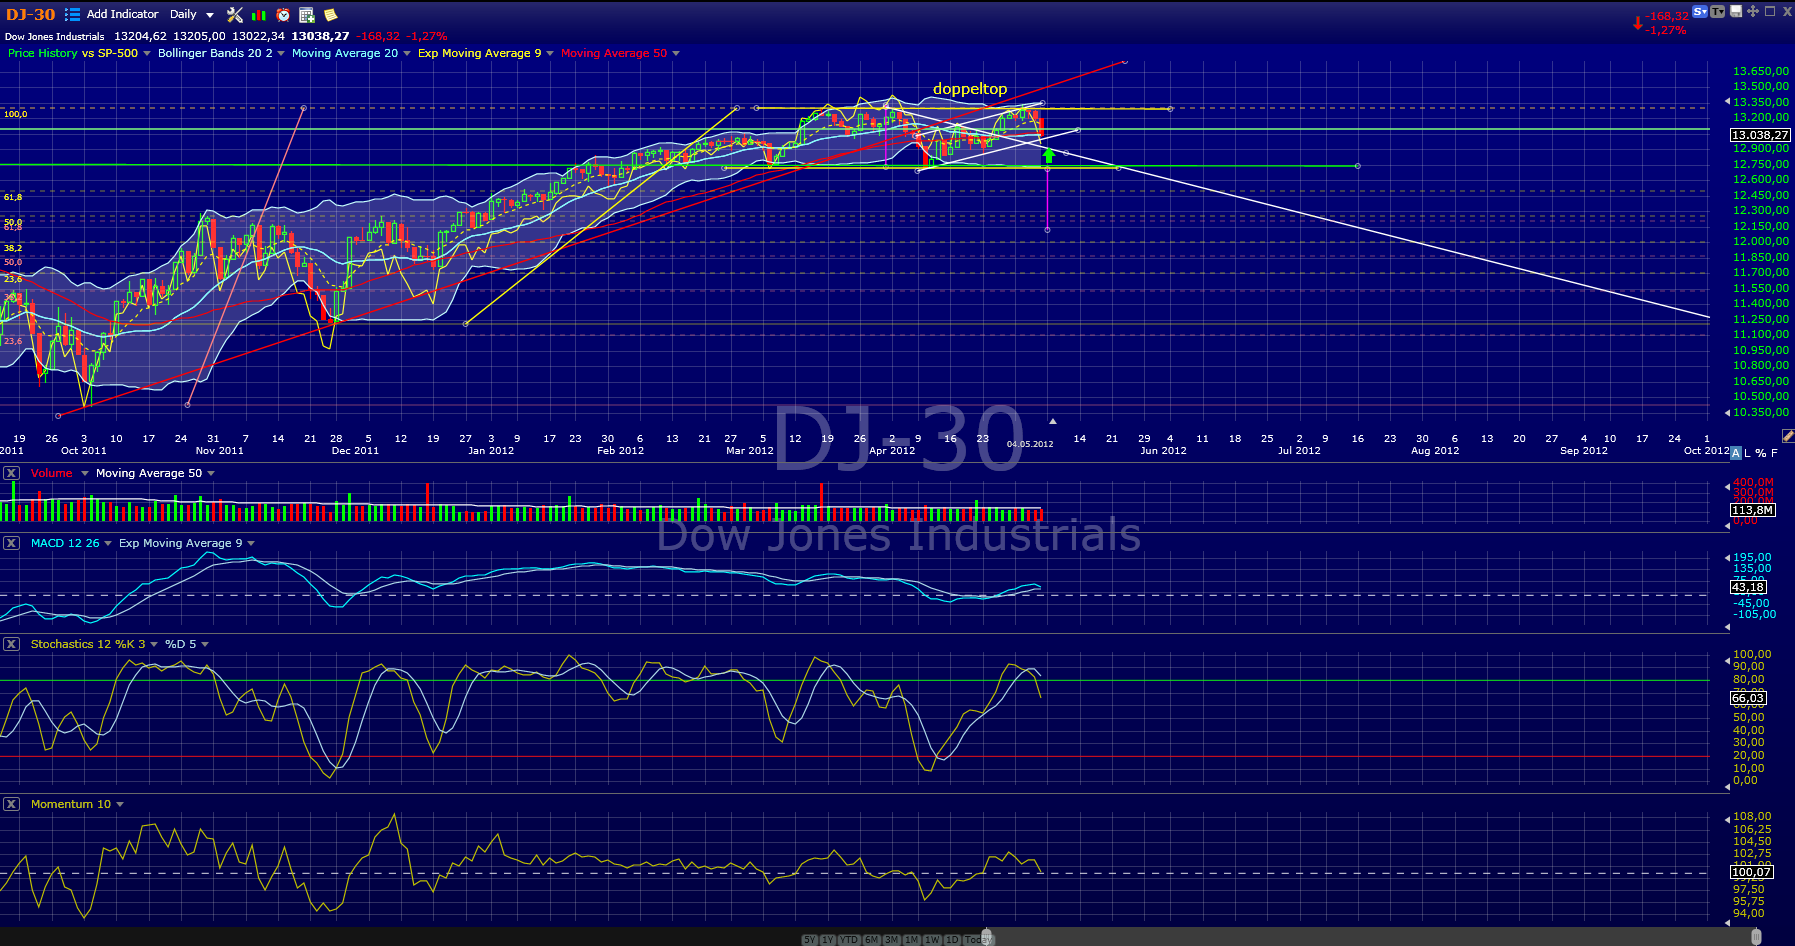
Task: Click the move crosshair arrows icon
Action: [x=1753, y=11]
